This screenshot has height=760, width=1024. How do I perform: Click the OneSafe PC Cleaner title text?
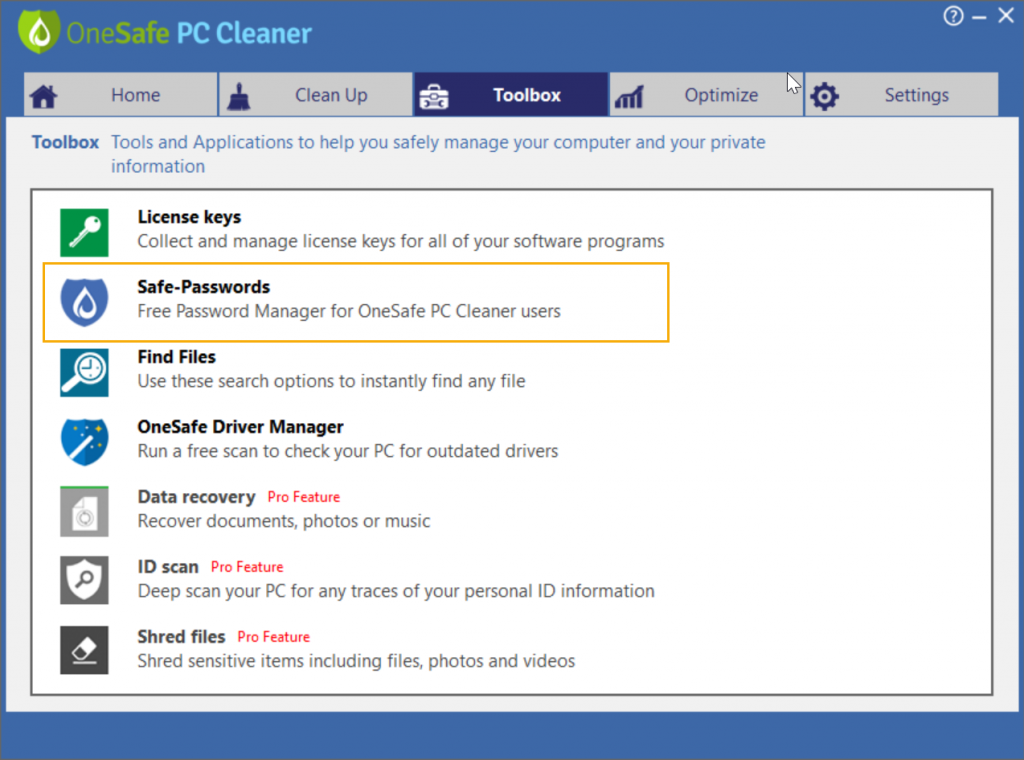(x=189, y=33)
